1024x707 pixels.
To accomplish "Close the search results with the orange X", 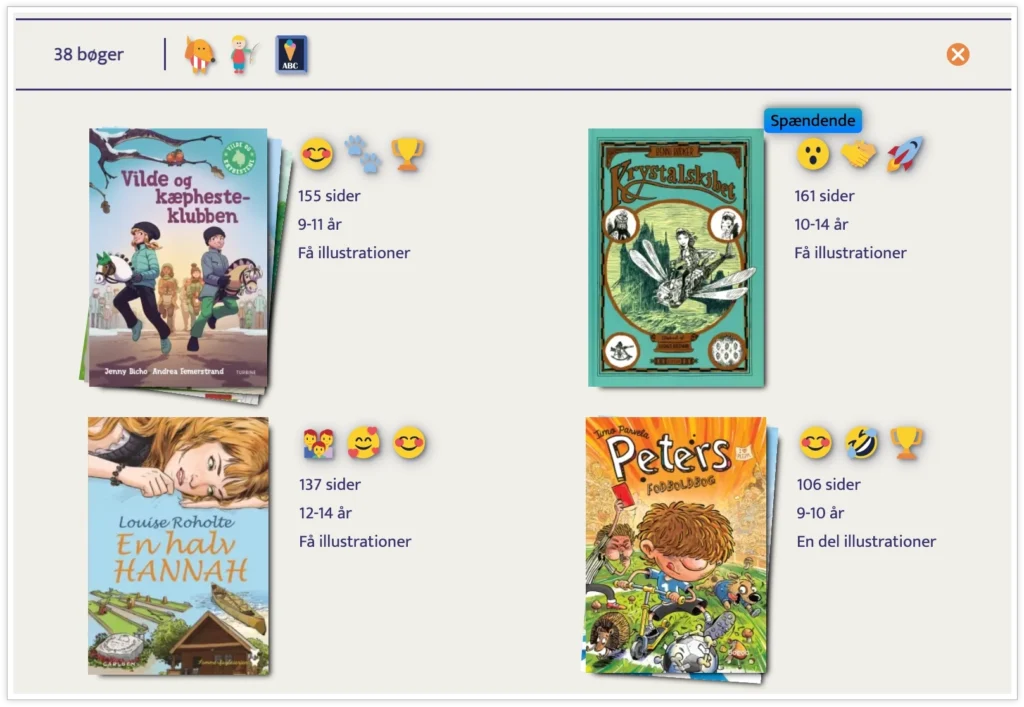I will pyautogui.click(x=958, y=54).
